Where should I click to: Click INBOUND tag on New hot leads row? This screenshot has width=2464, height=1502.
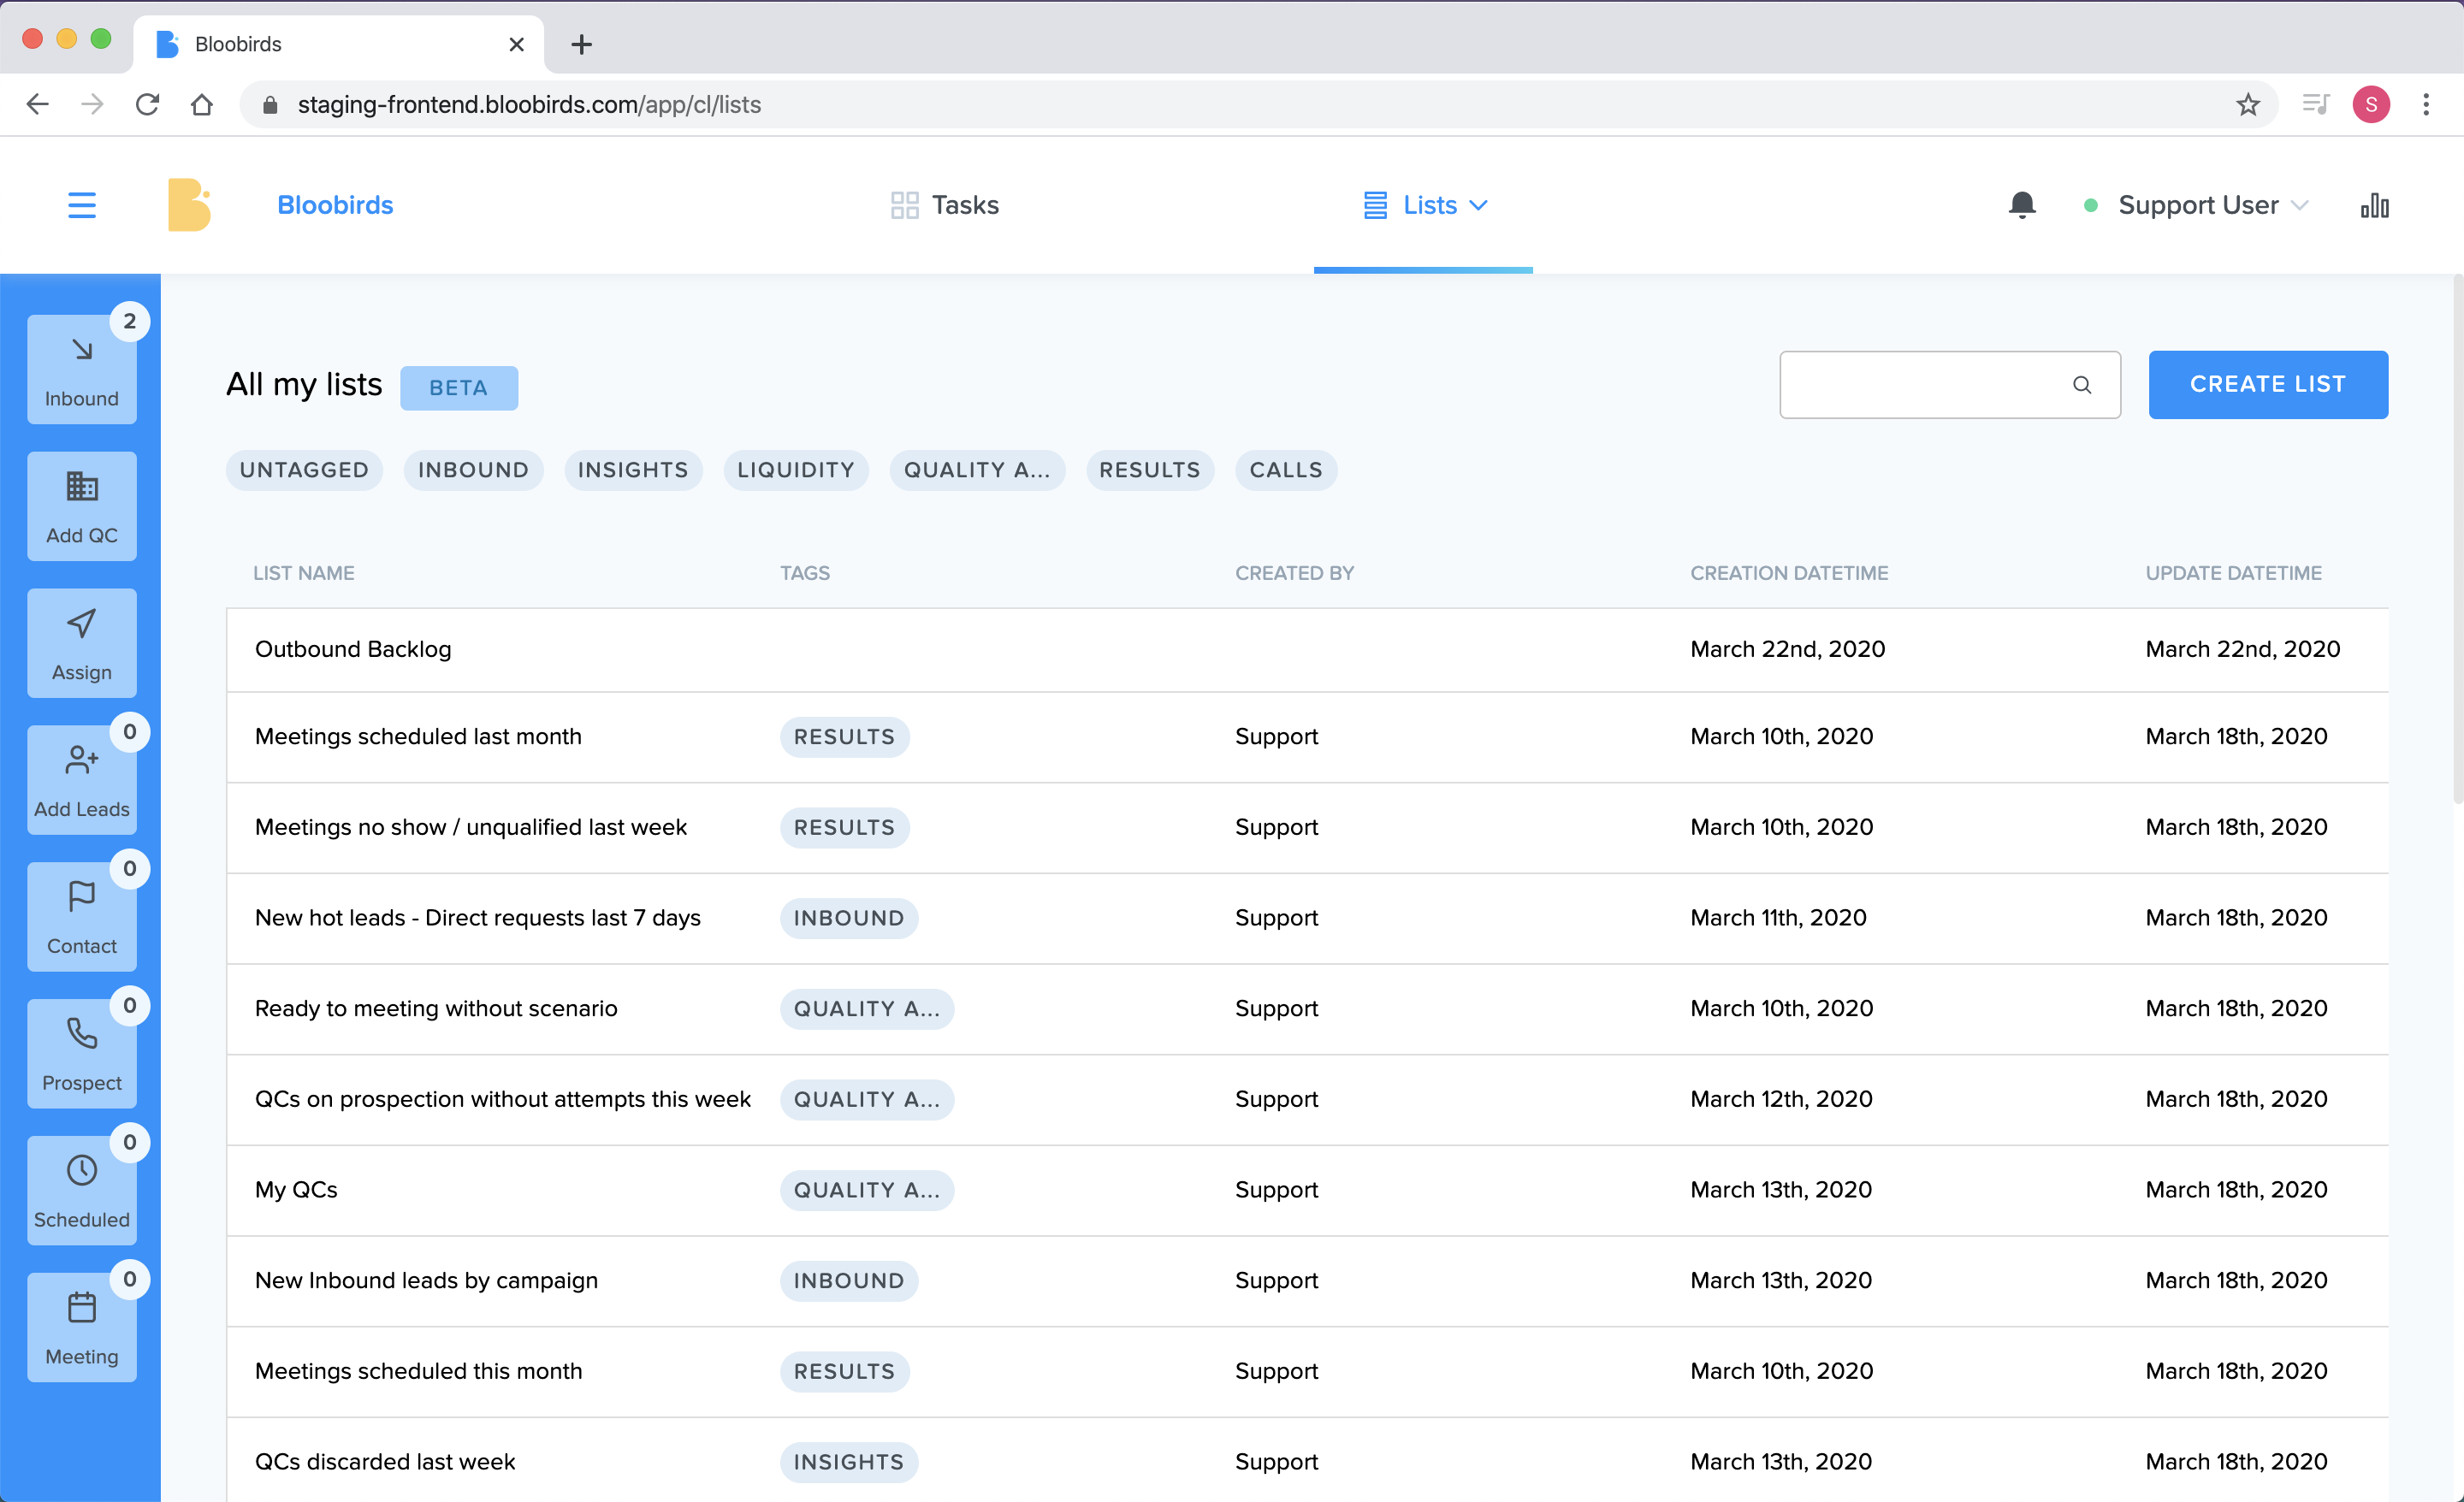click(848, 918)
